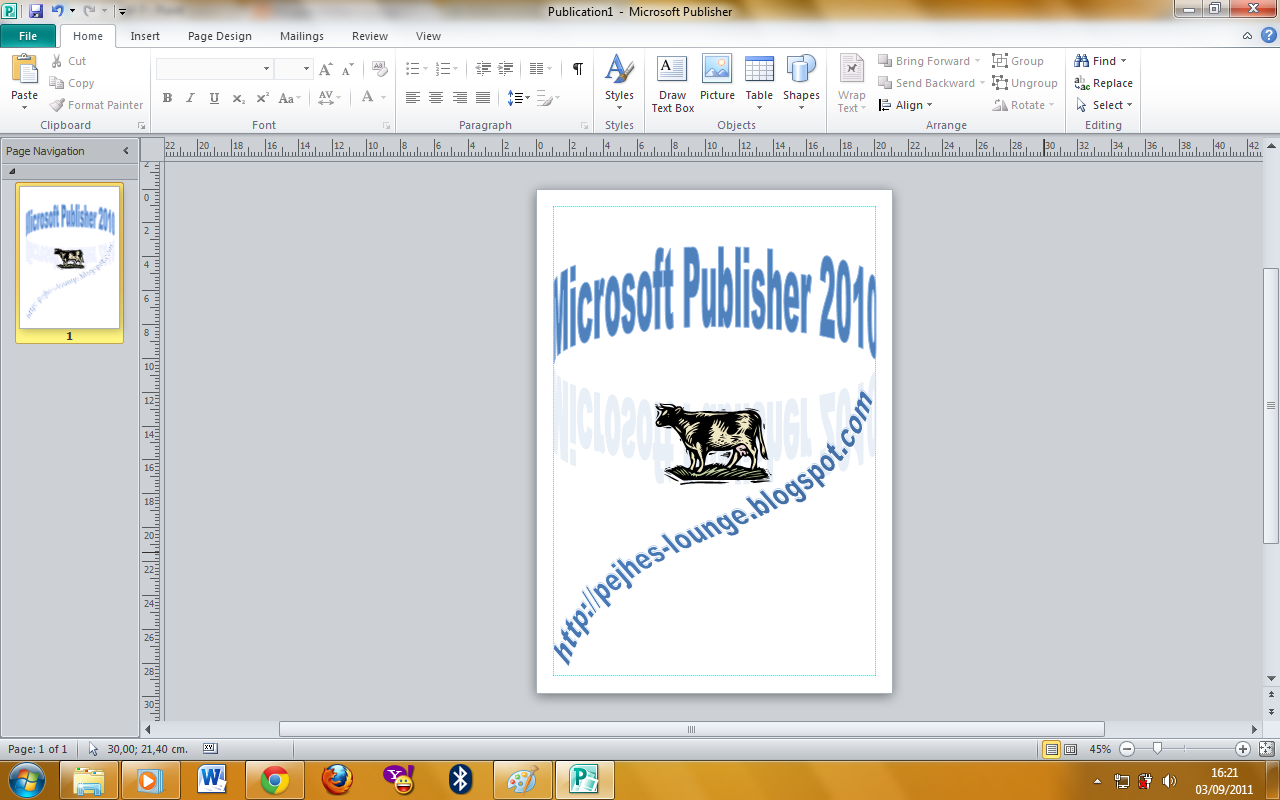Click the Copy button
Screen dimensions: 1280x800
tap(72, 83)
